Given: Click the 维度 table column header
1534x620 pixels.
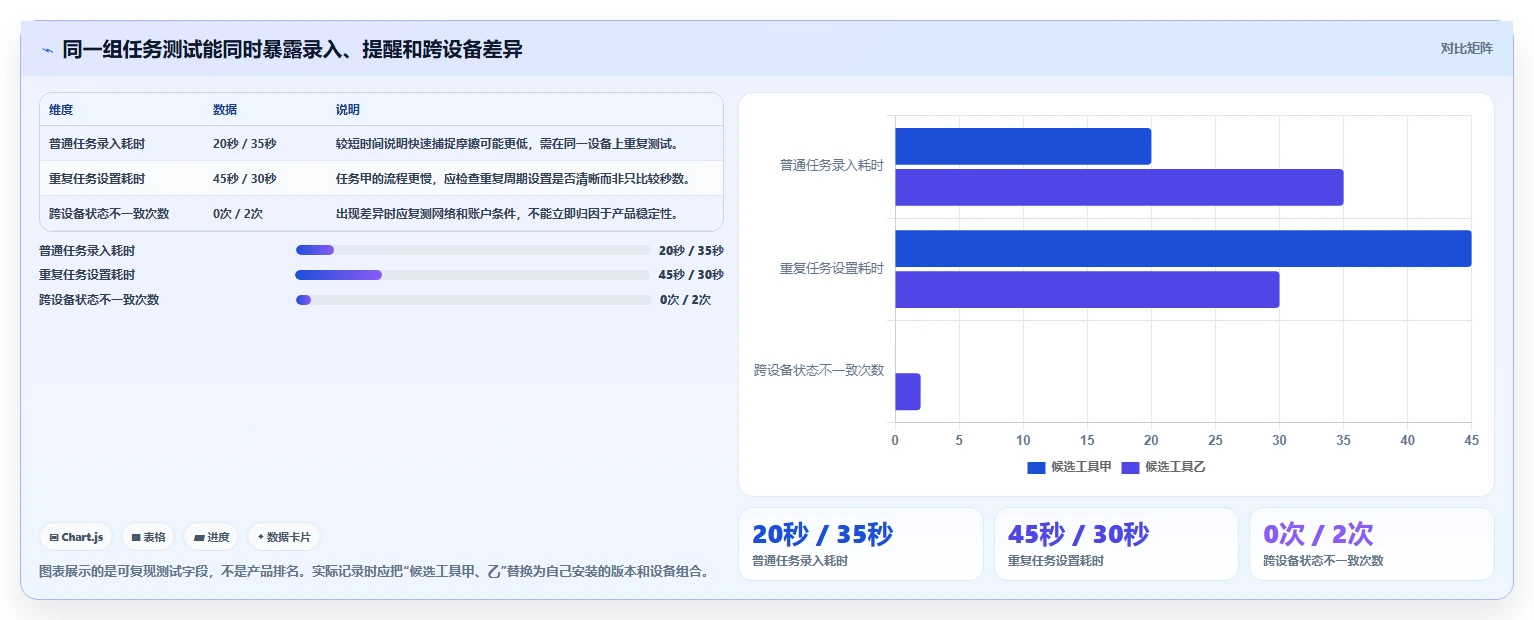Looking at the screenshot, I should (x=61, y=110).
